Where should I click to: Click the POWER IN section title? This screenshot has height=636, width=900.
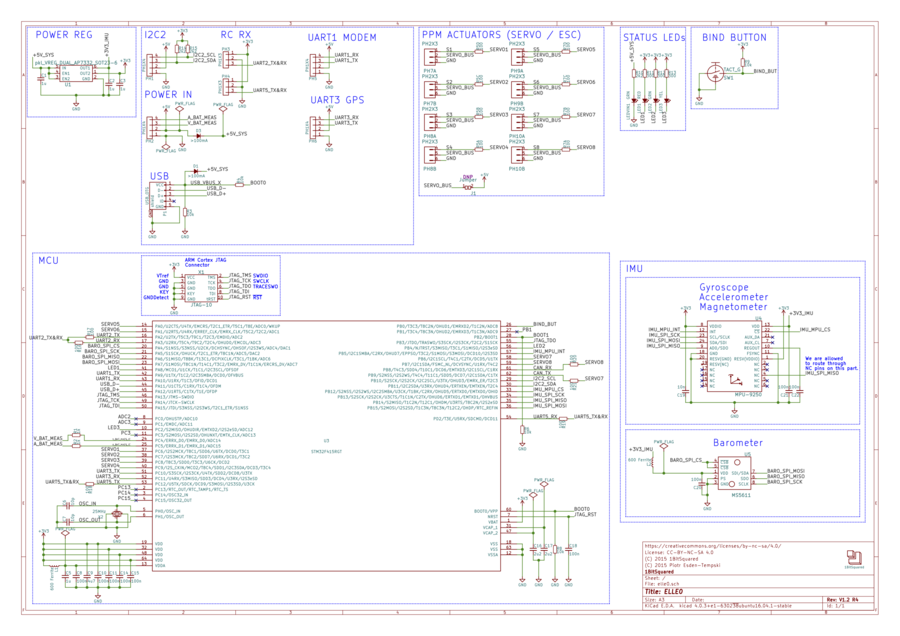pyautogui.click(x=168, y=95)
